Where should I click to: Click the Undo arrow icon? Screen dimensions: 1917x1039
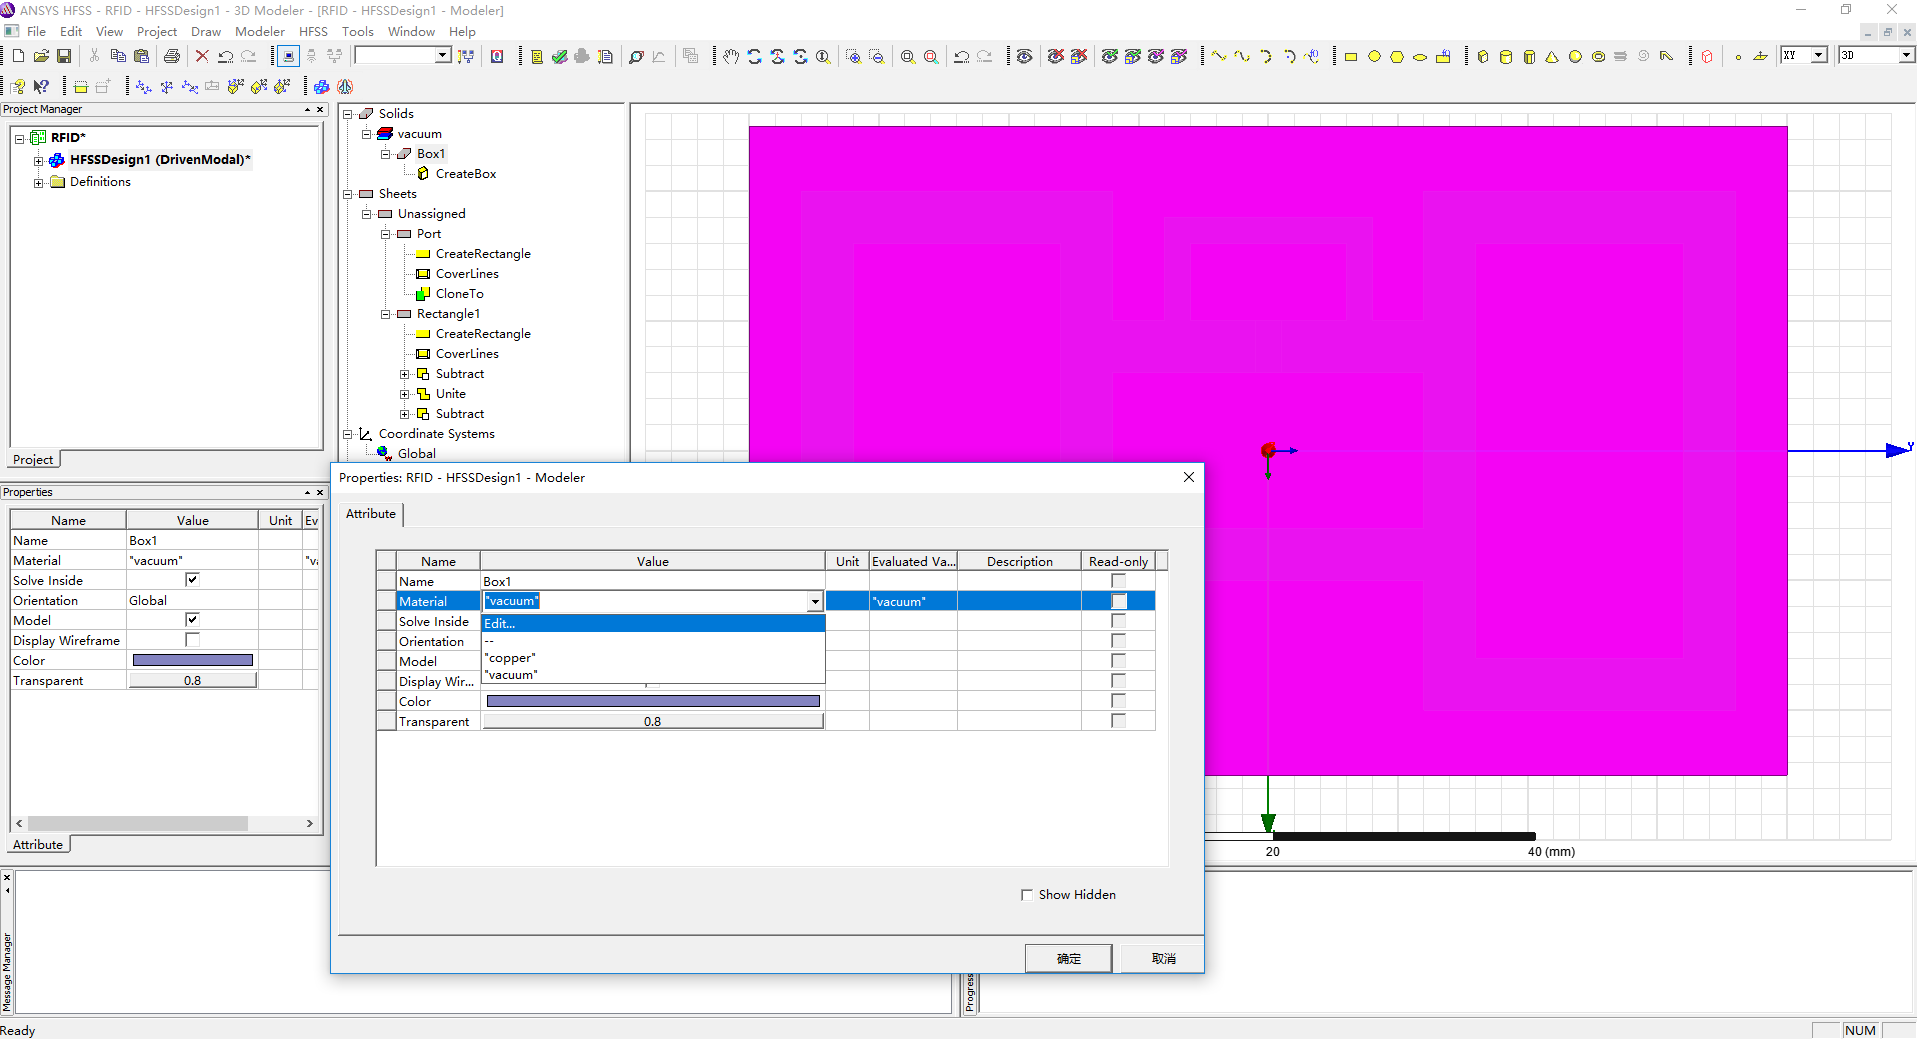point(226,56)
